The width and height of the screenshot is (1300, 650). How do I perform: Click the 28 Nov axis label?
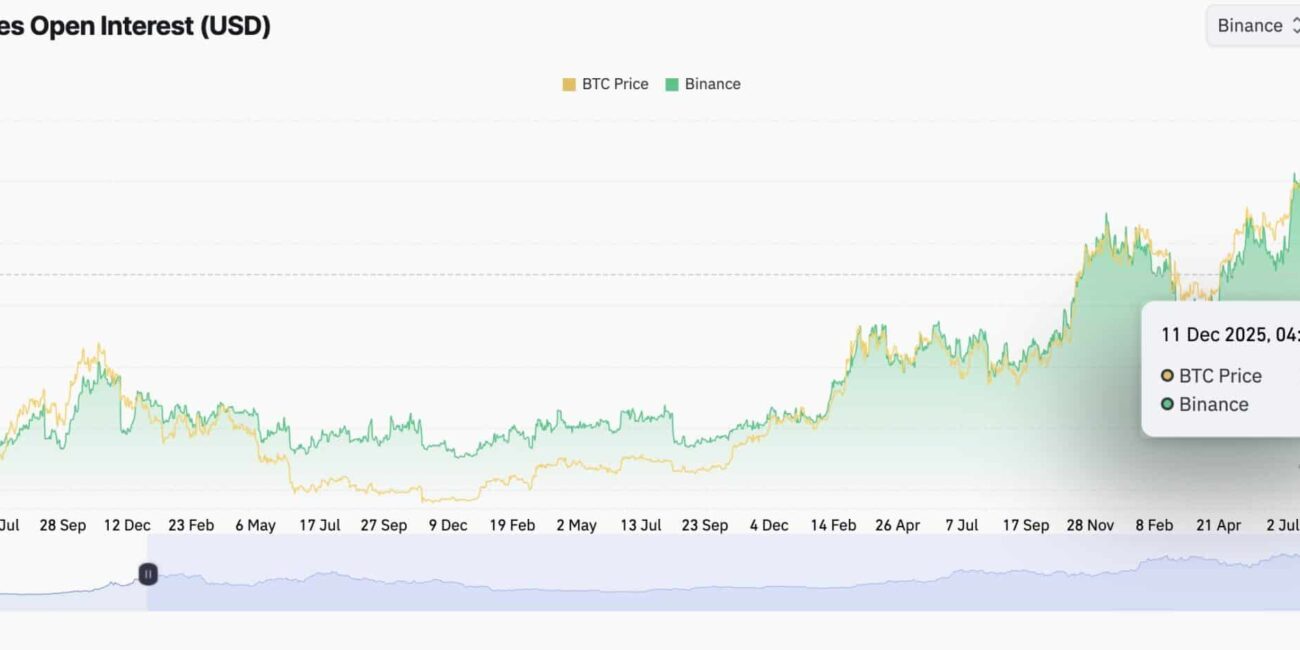pos(1090,525)
